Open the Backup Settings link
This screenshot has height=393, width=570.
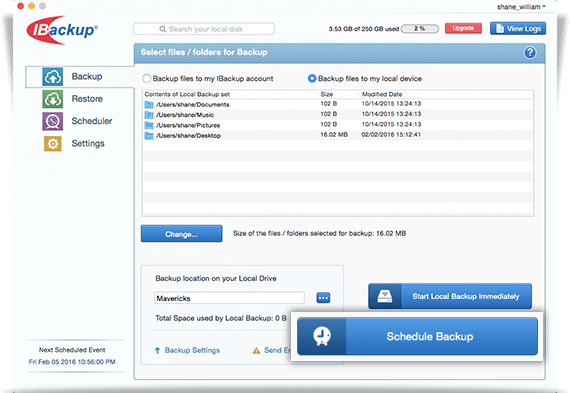(192, 350)
